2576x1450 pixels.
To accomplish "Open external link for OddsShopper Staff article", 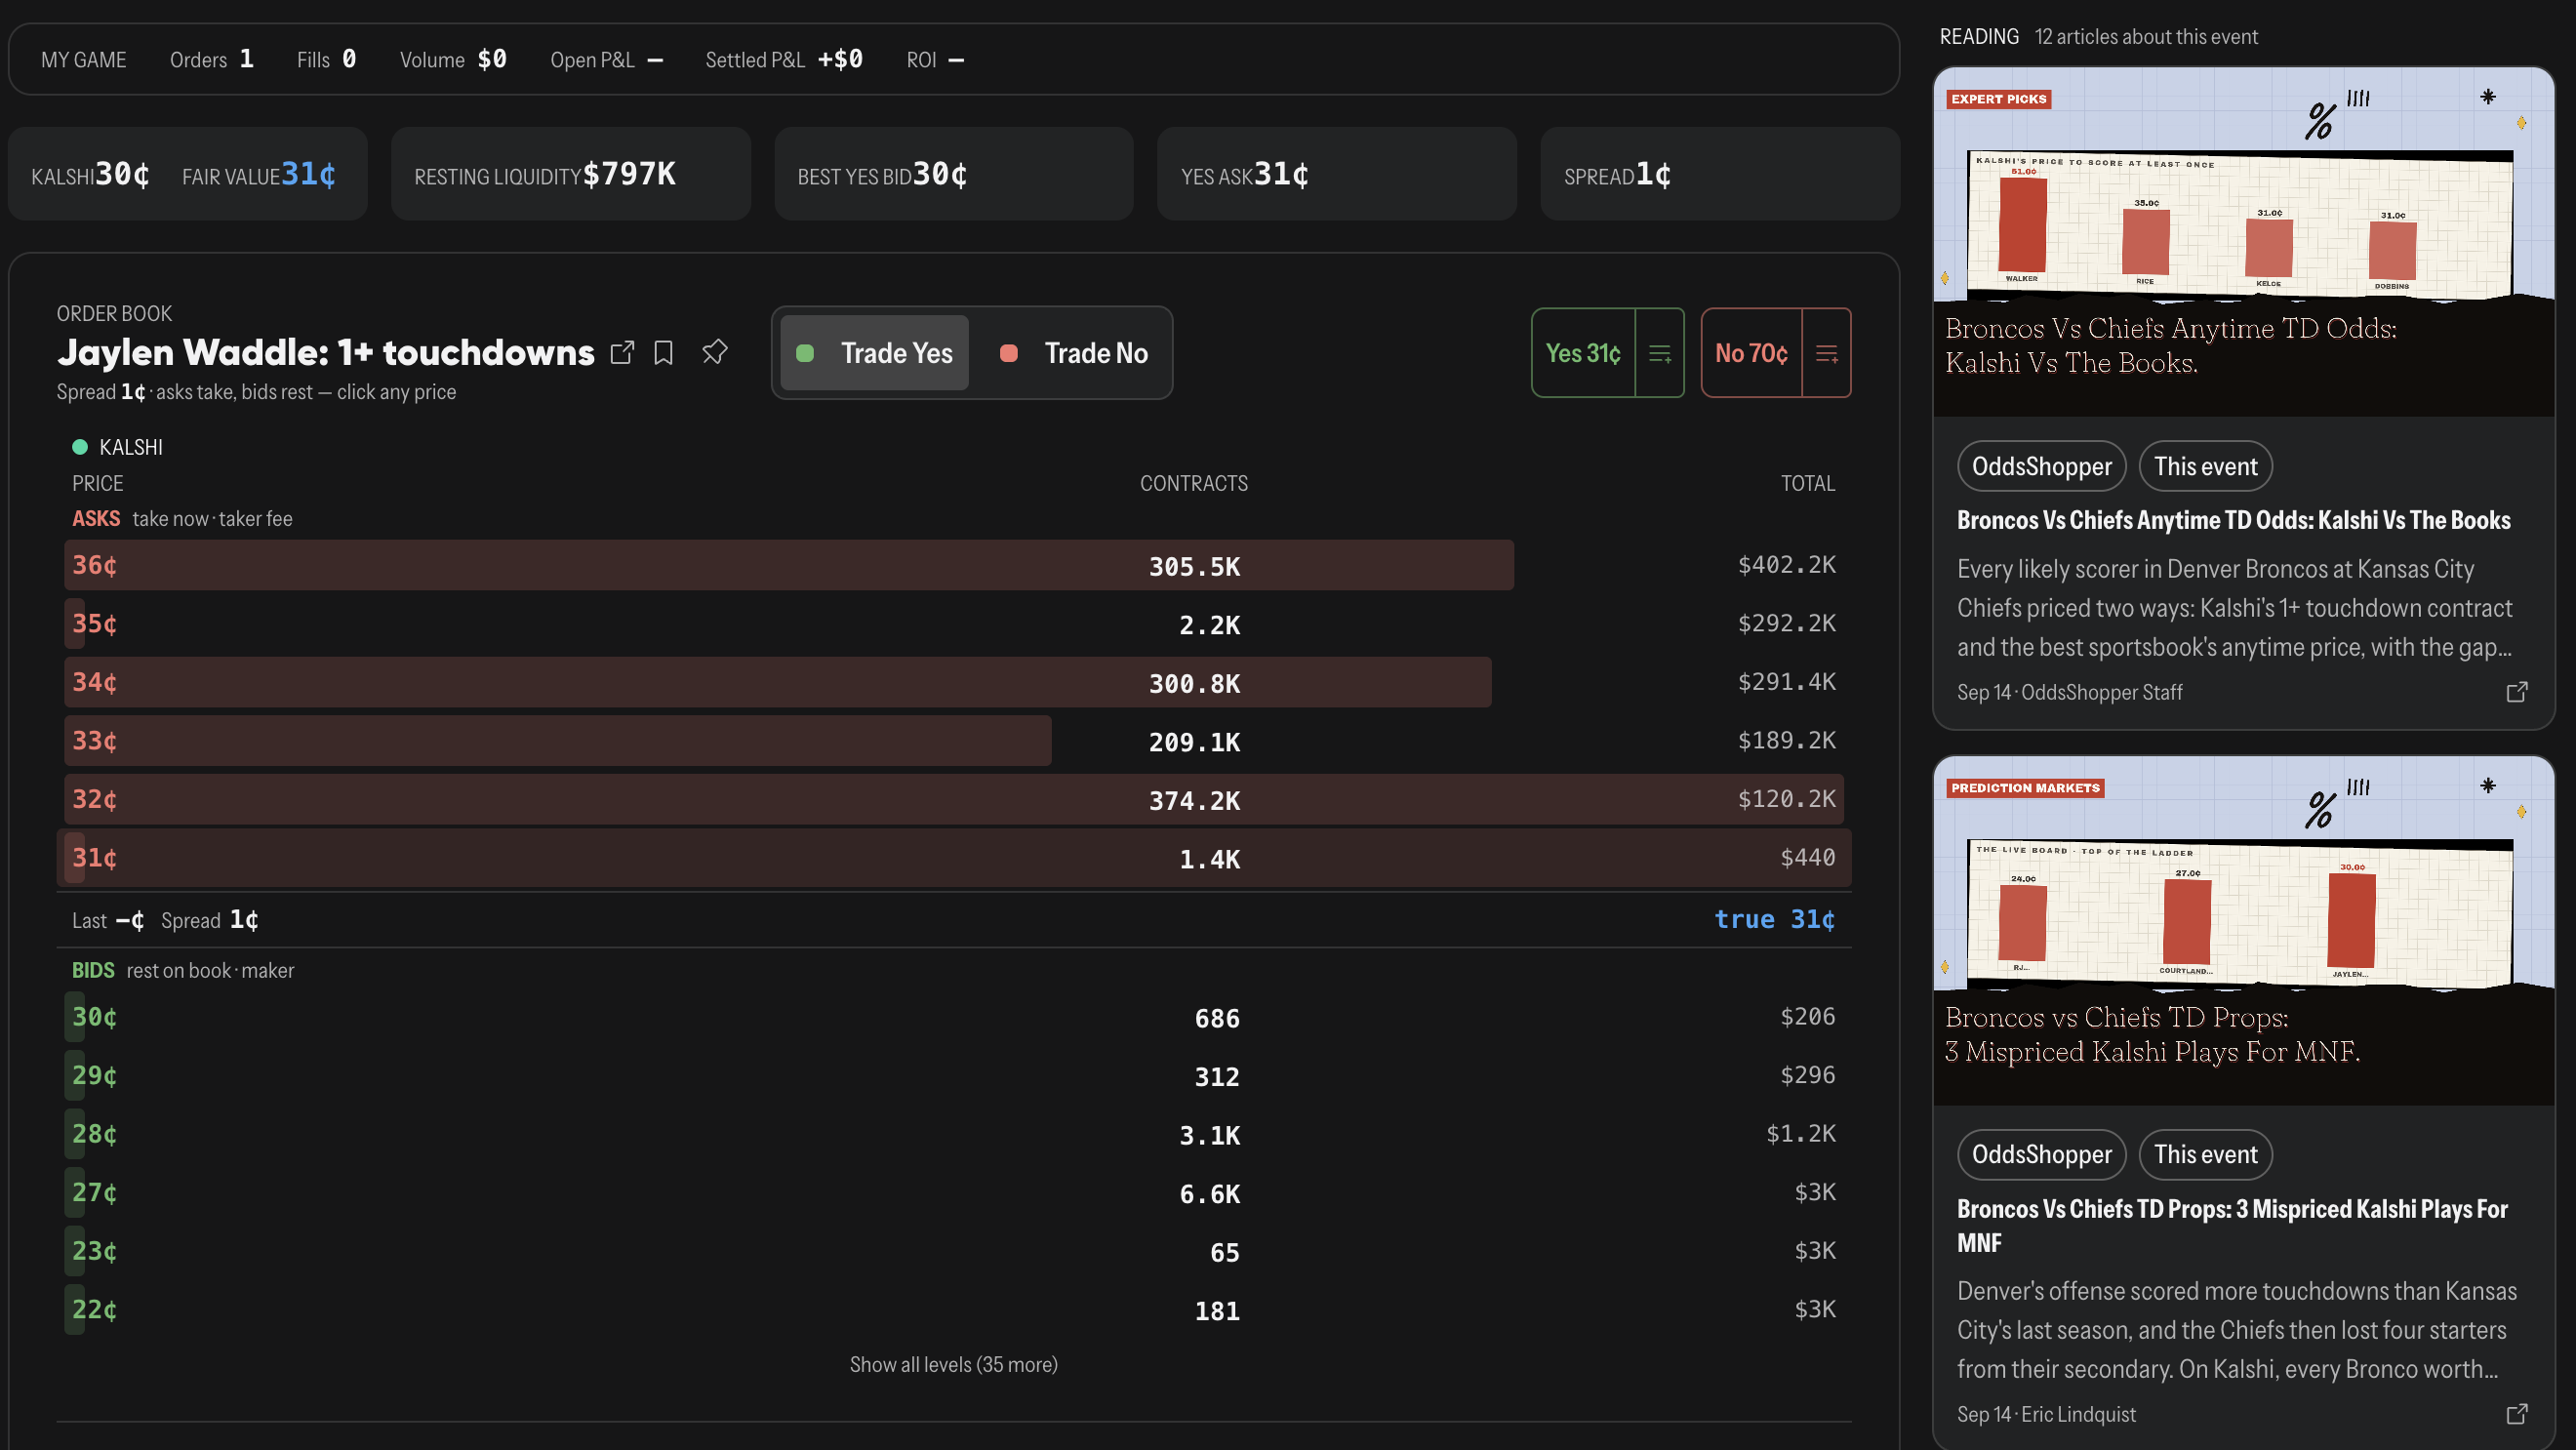I will click(x=2517, y=692).
